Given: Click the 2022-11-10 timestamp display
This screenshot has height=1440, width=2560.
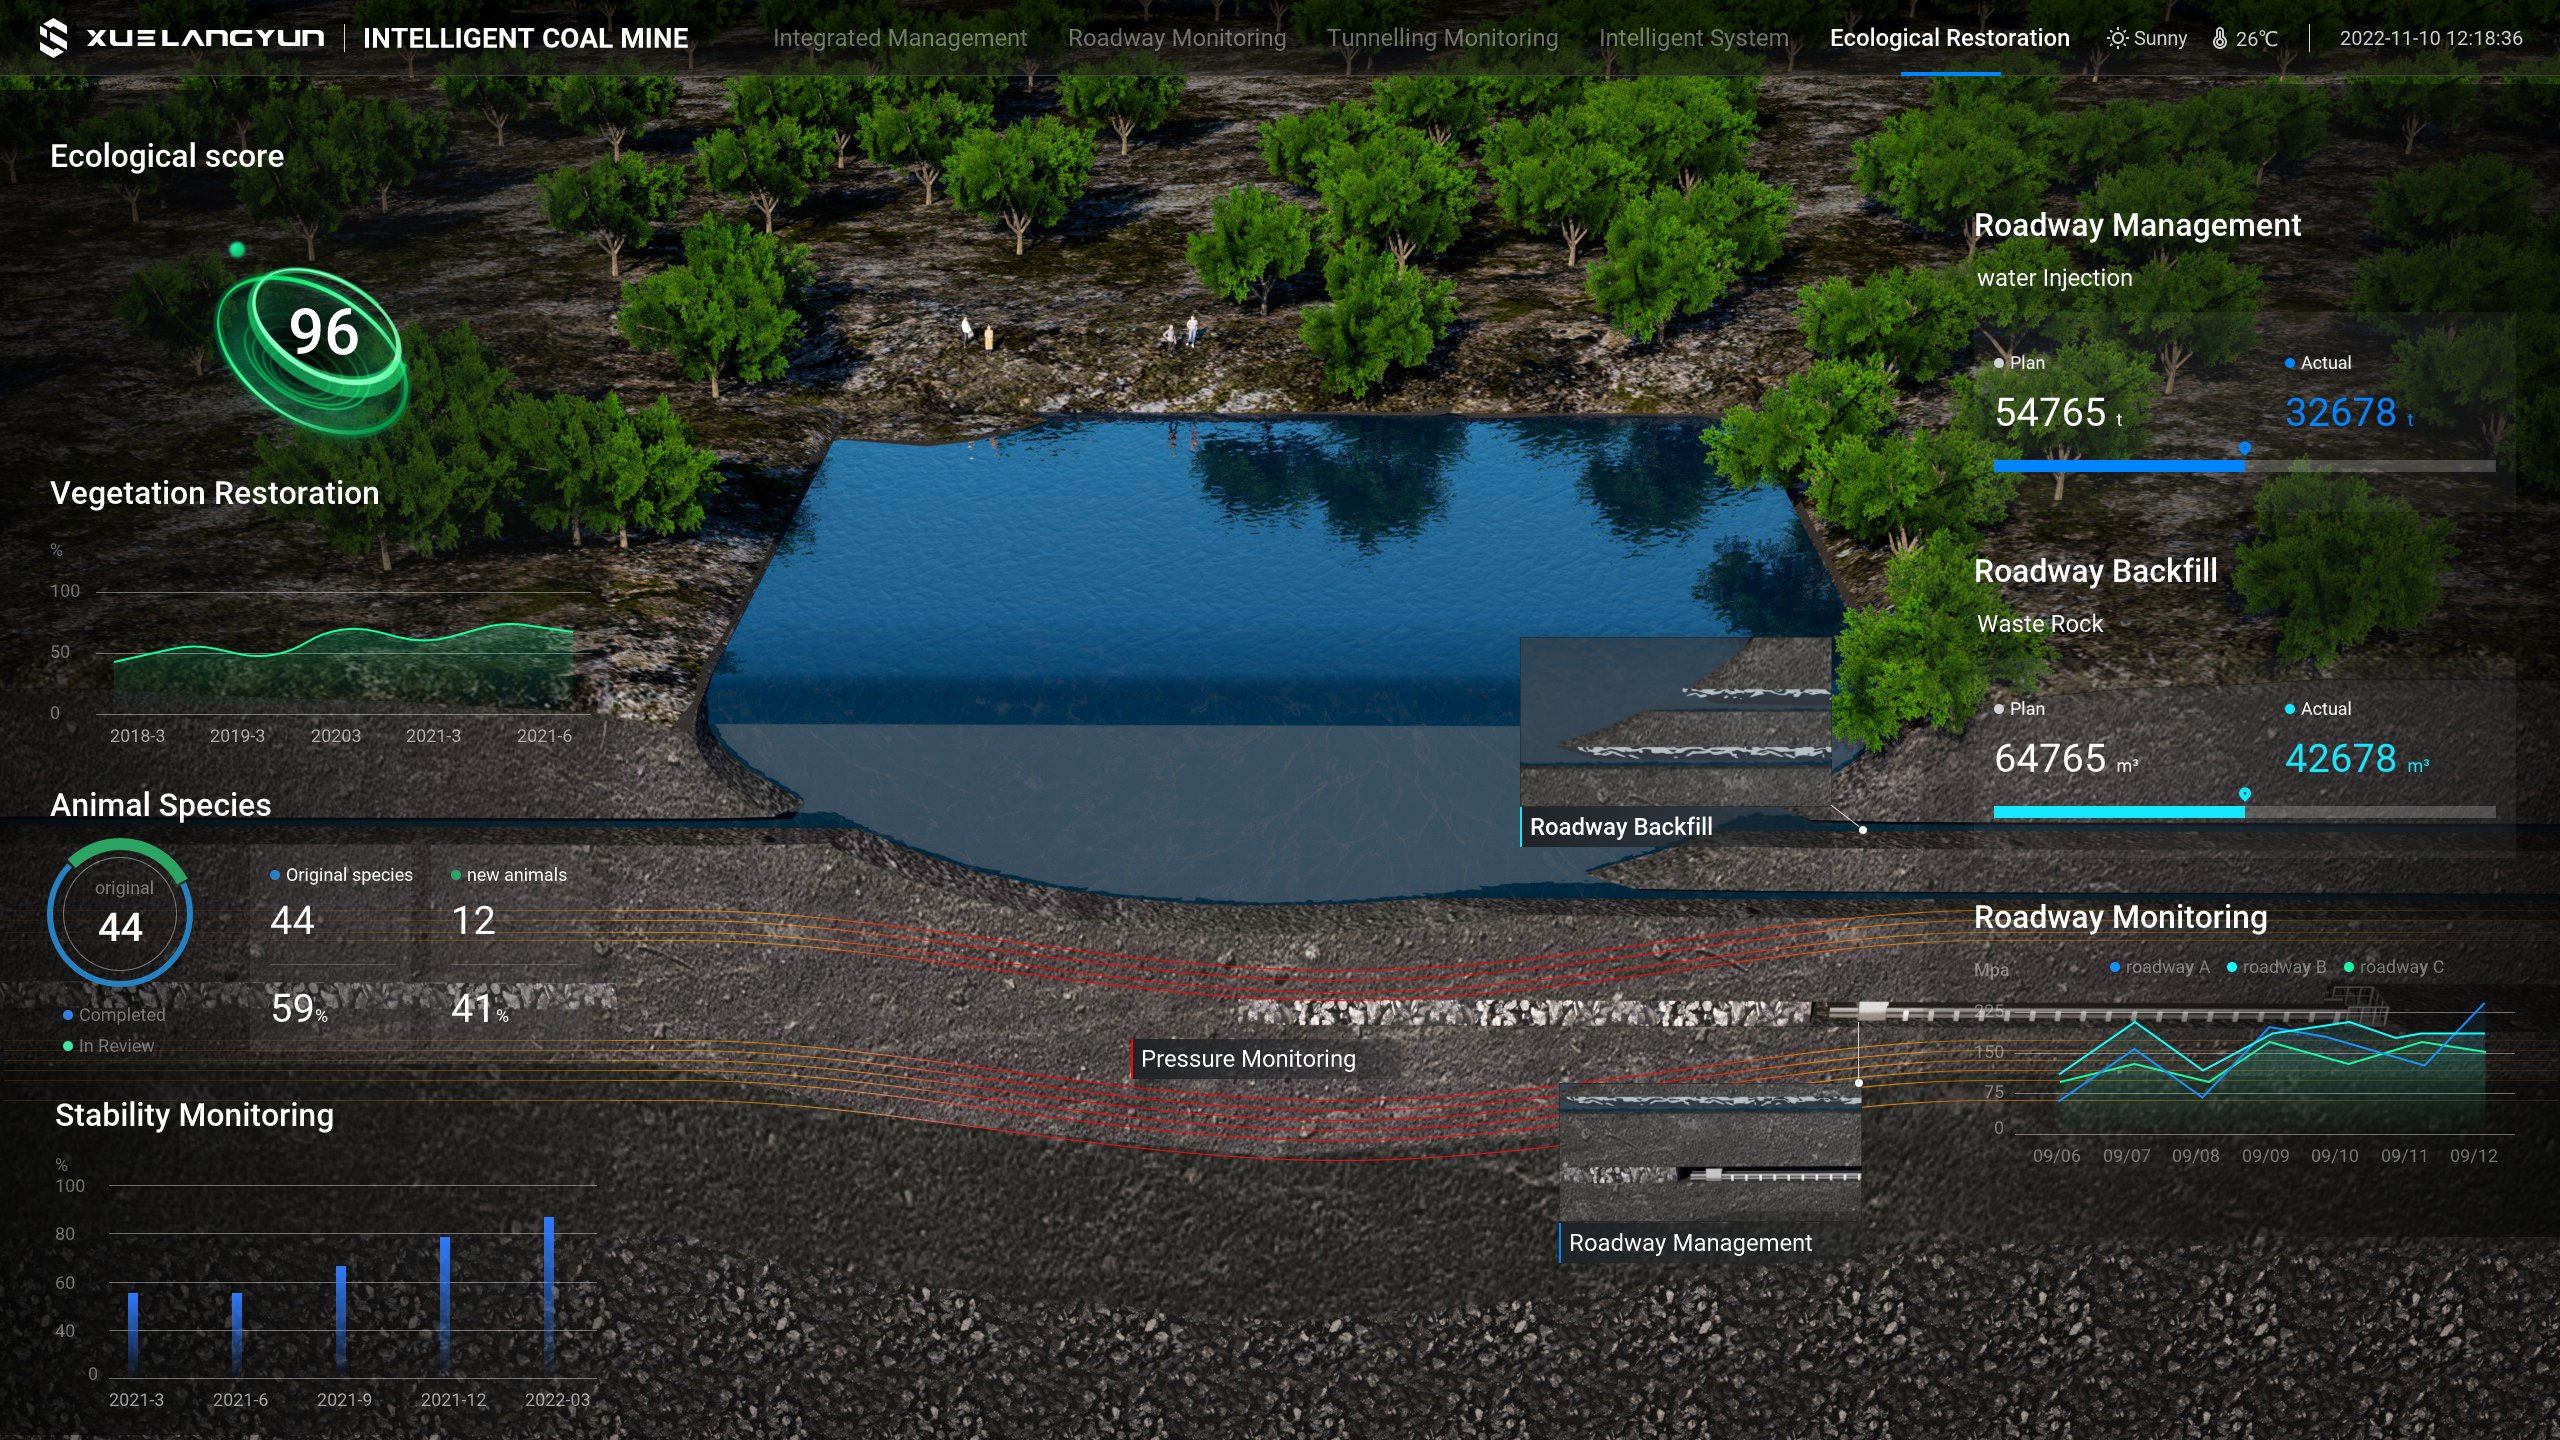Looking at the screenshot, I should pyautogui.click(x=2430, y=38).
